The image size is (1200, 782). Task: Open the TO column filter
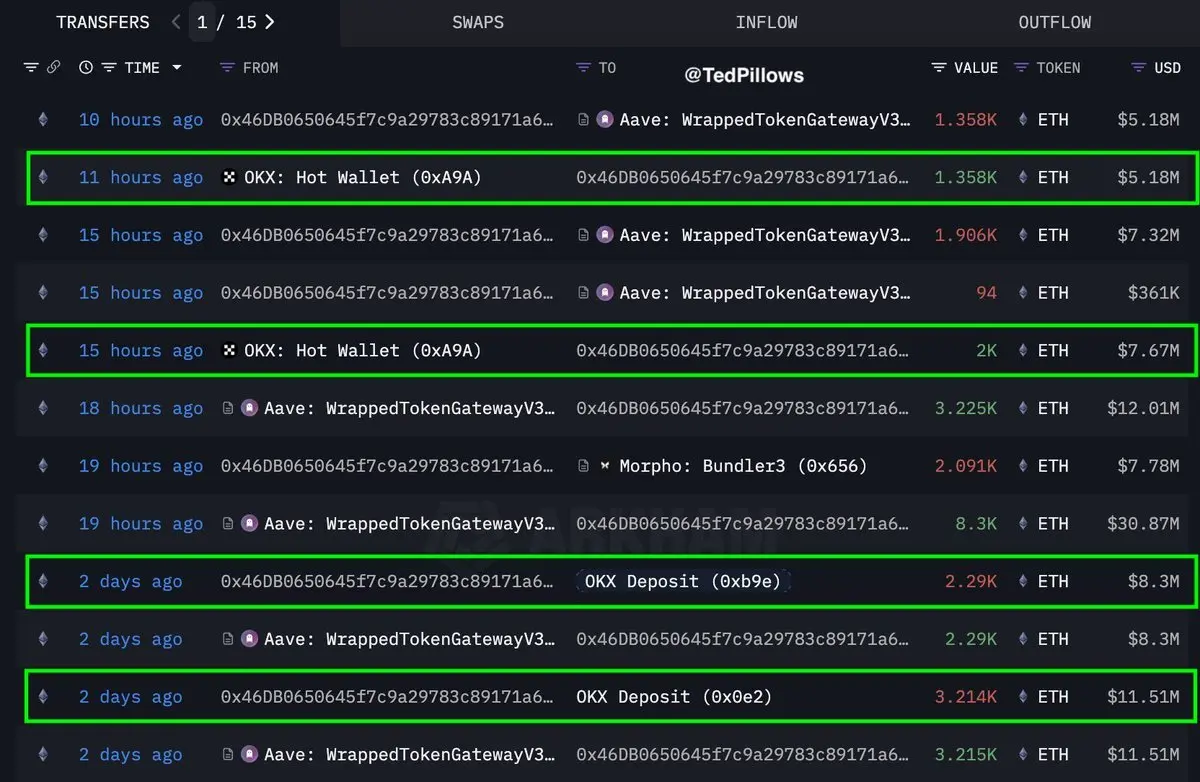[x=584, y=68]
